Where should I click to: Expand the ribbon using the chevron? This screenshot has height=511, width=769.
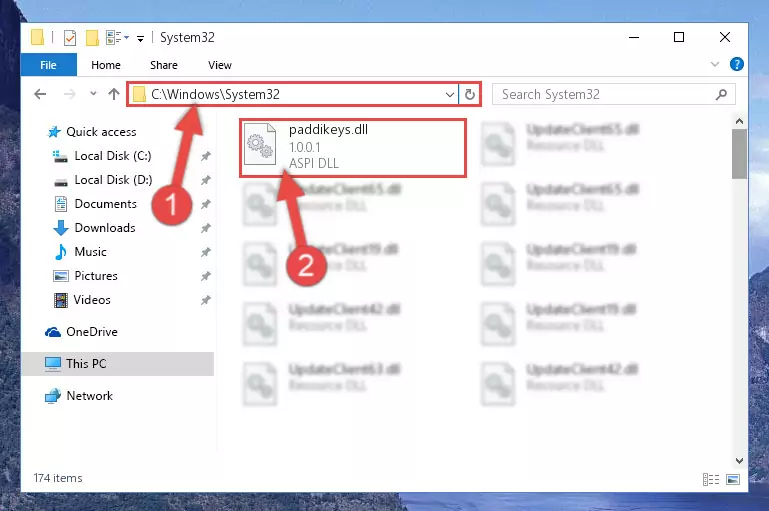tap(715, 64)
